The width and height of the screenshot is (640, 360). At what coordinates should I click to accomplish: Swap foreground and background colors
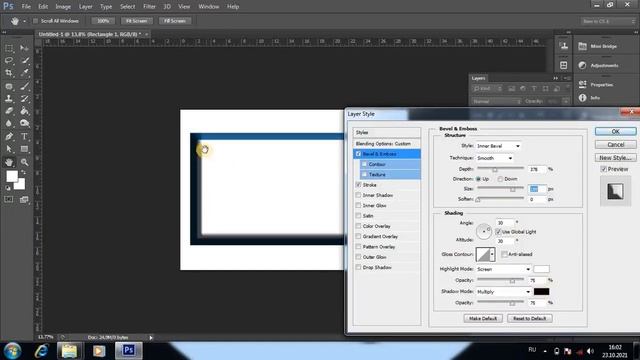(x=23, y=172)
